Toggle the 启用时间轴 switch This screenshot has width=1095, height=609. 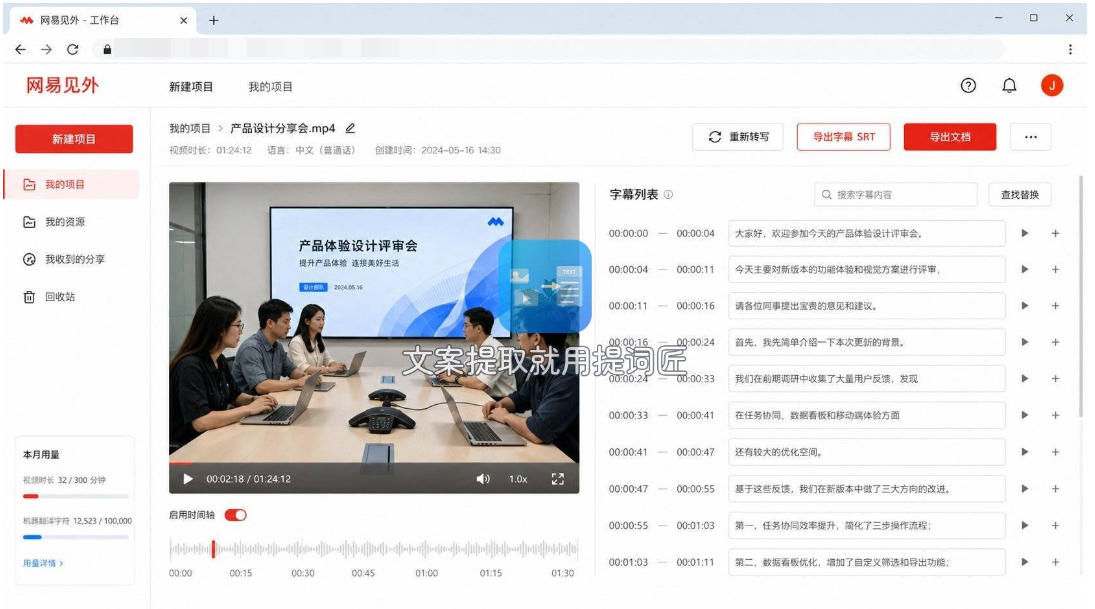(235, 515)
